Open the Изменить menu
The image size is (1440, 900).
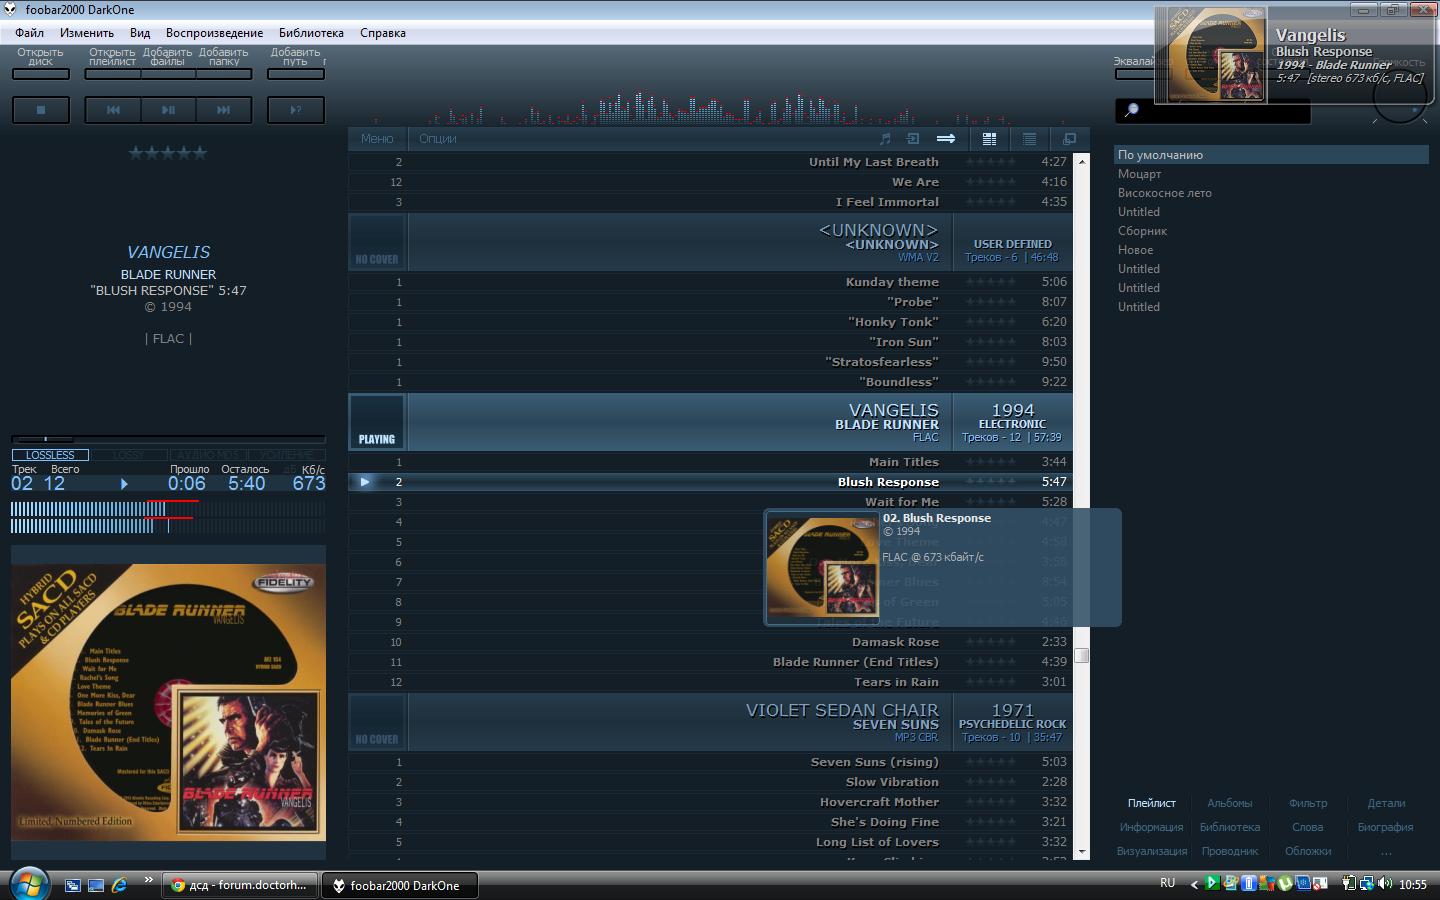click(87, 33)
